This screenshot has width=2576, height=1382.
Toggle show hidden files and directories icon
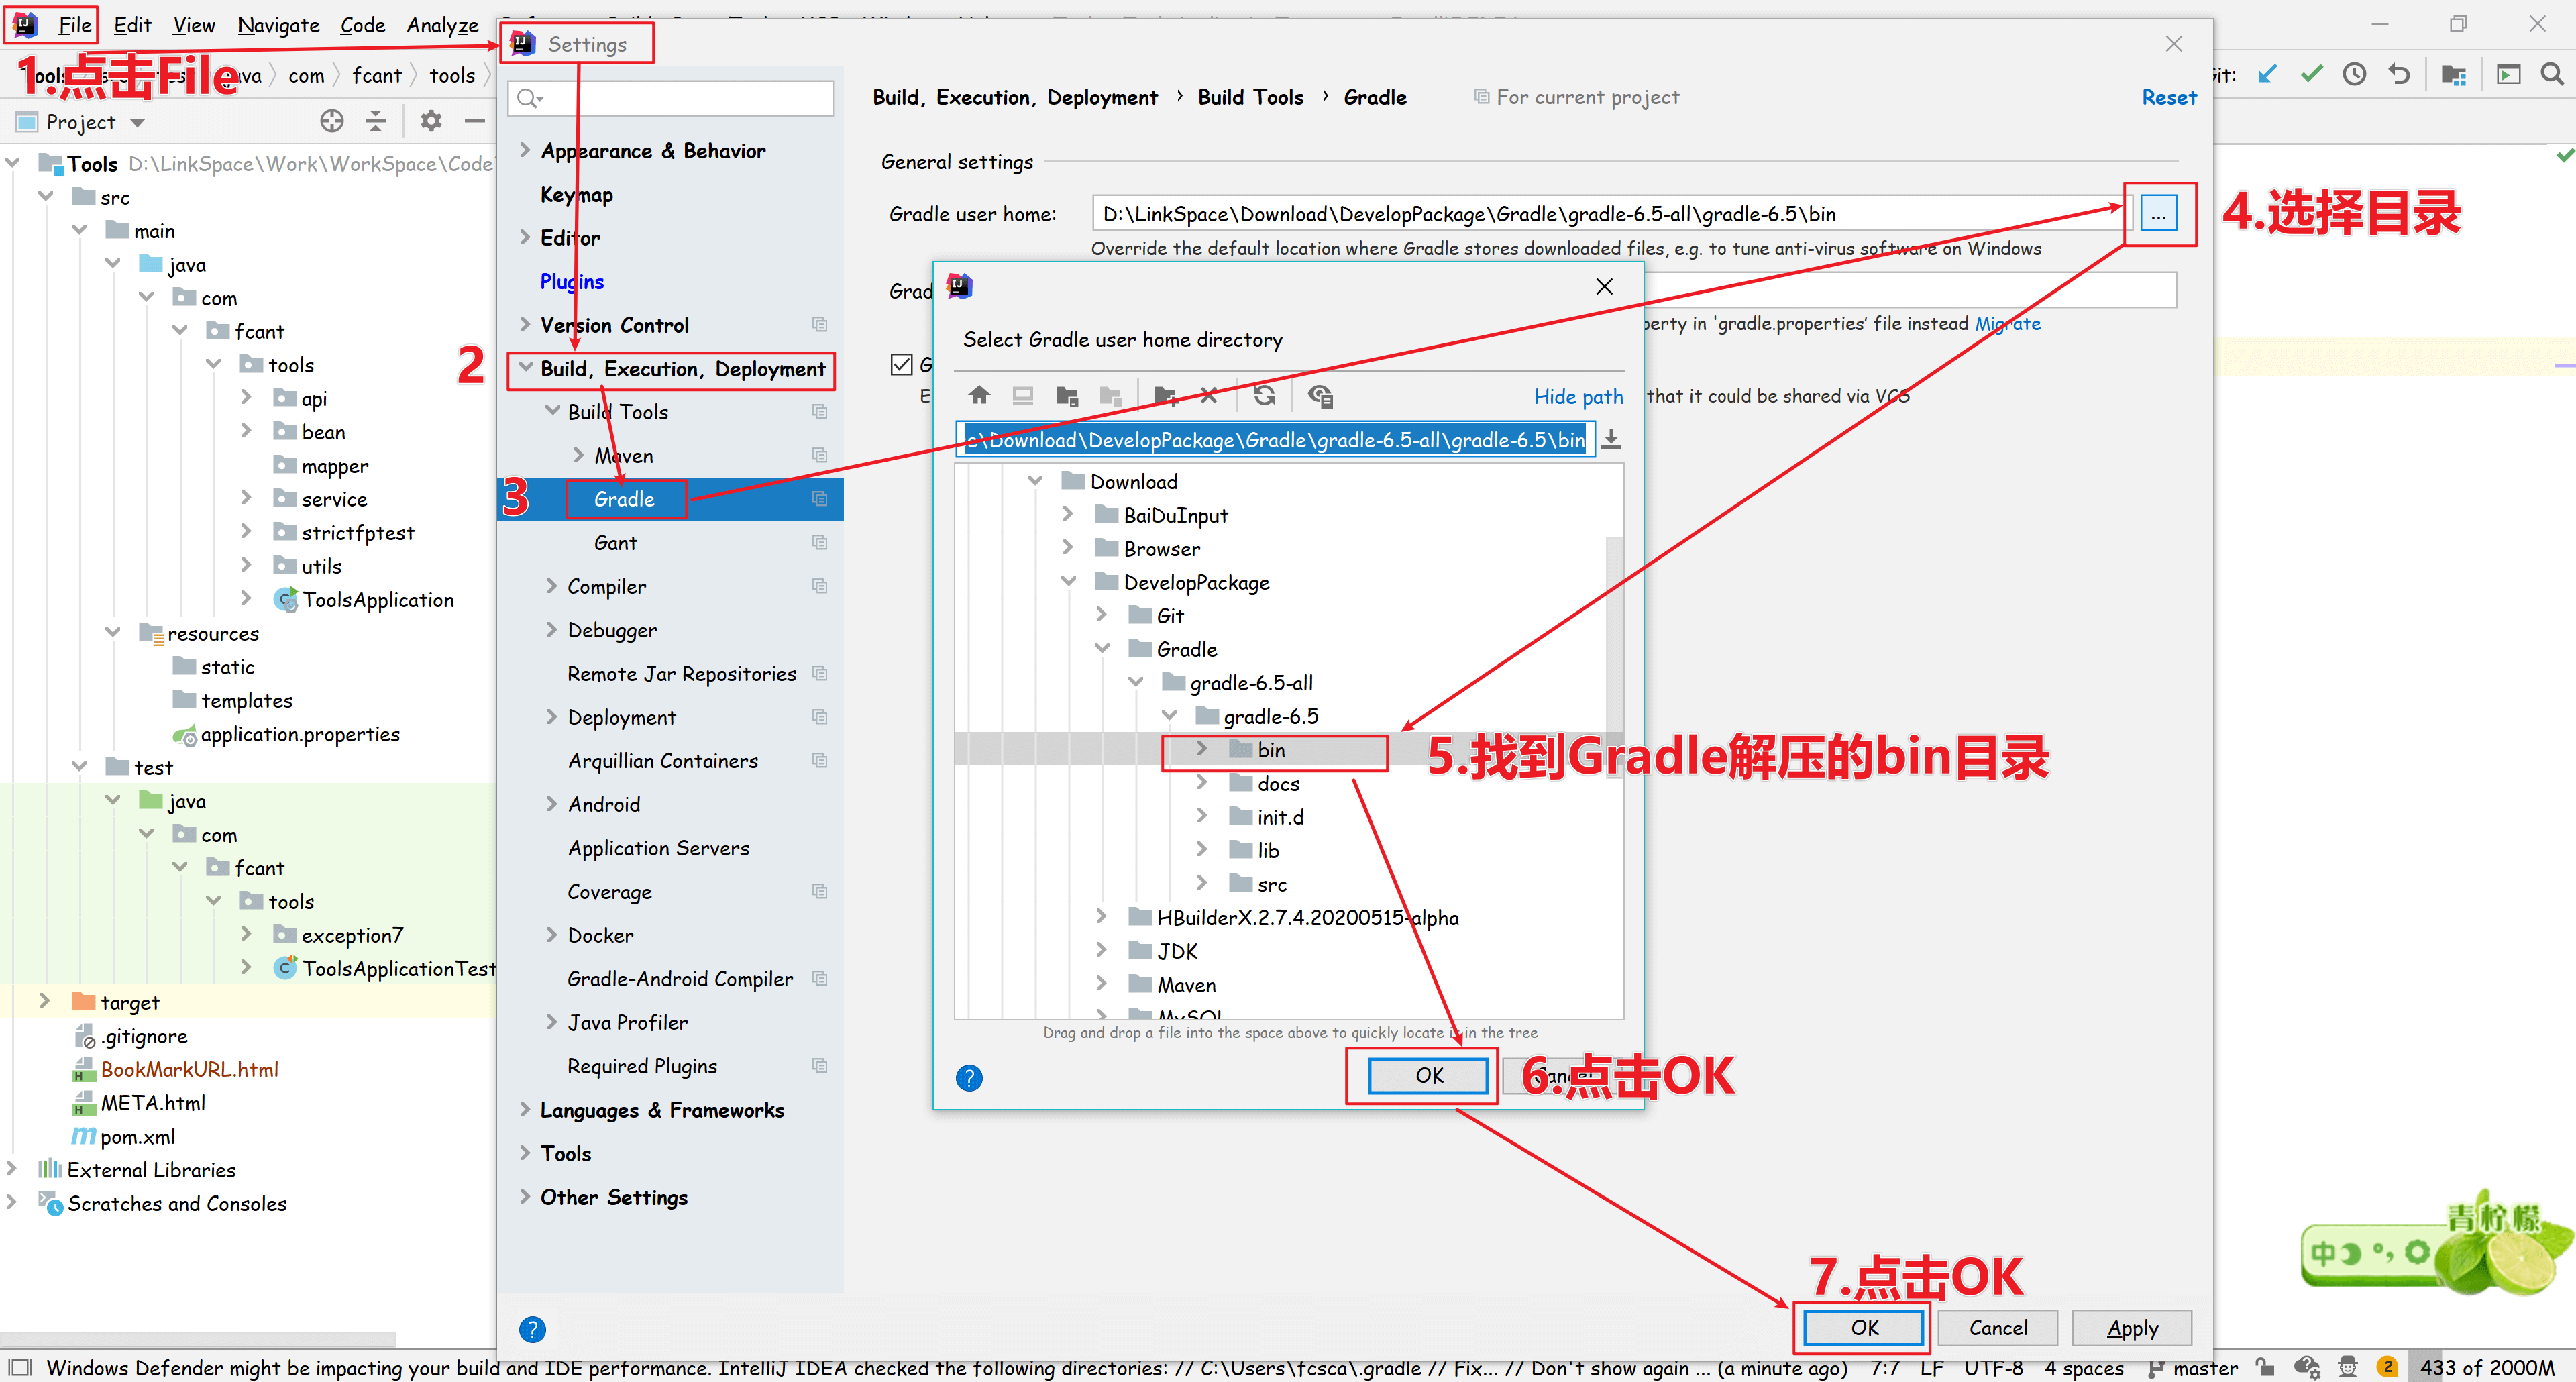(x=1320, y=396)
